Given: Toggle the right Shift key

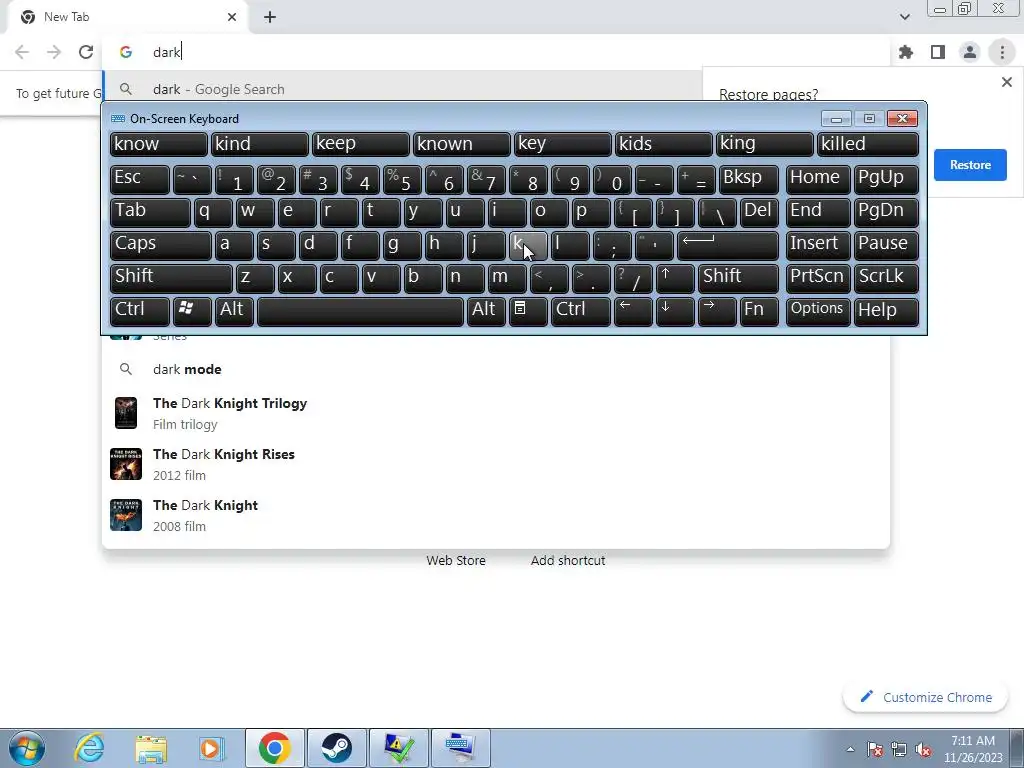Looking at the screenshot, I should [x=738, y=278].
